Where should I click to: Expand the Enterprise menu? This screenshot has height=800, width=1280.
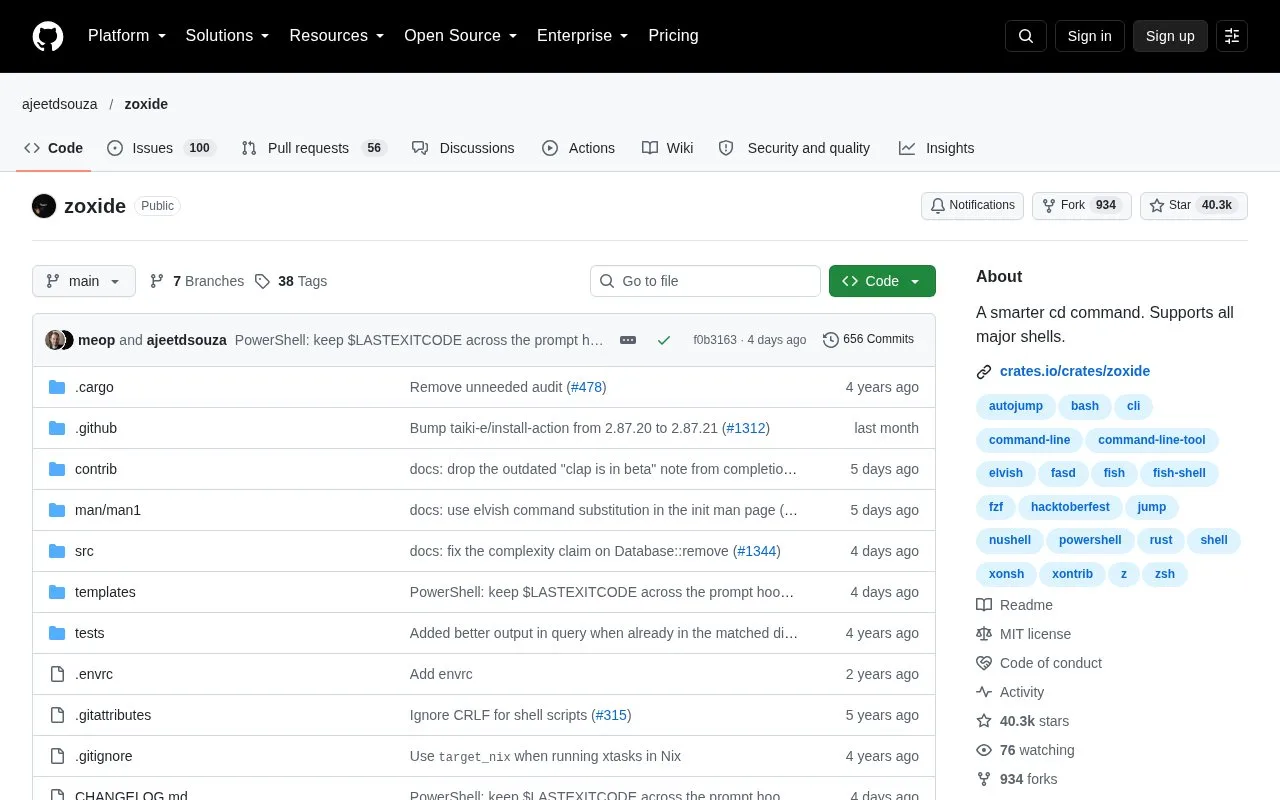583,36
